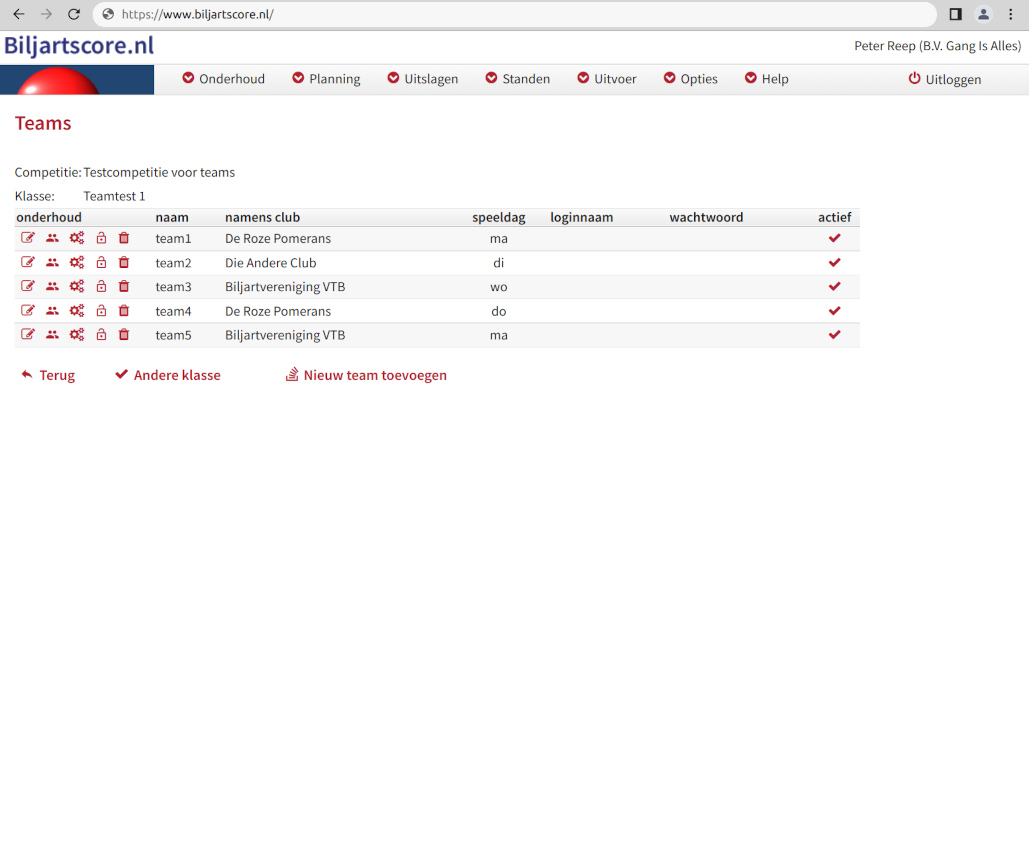This screenshot has width=1029, height=843.
Task: Click the settings gears icon for team3
Action: [x=77, y=287]
